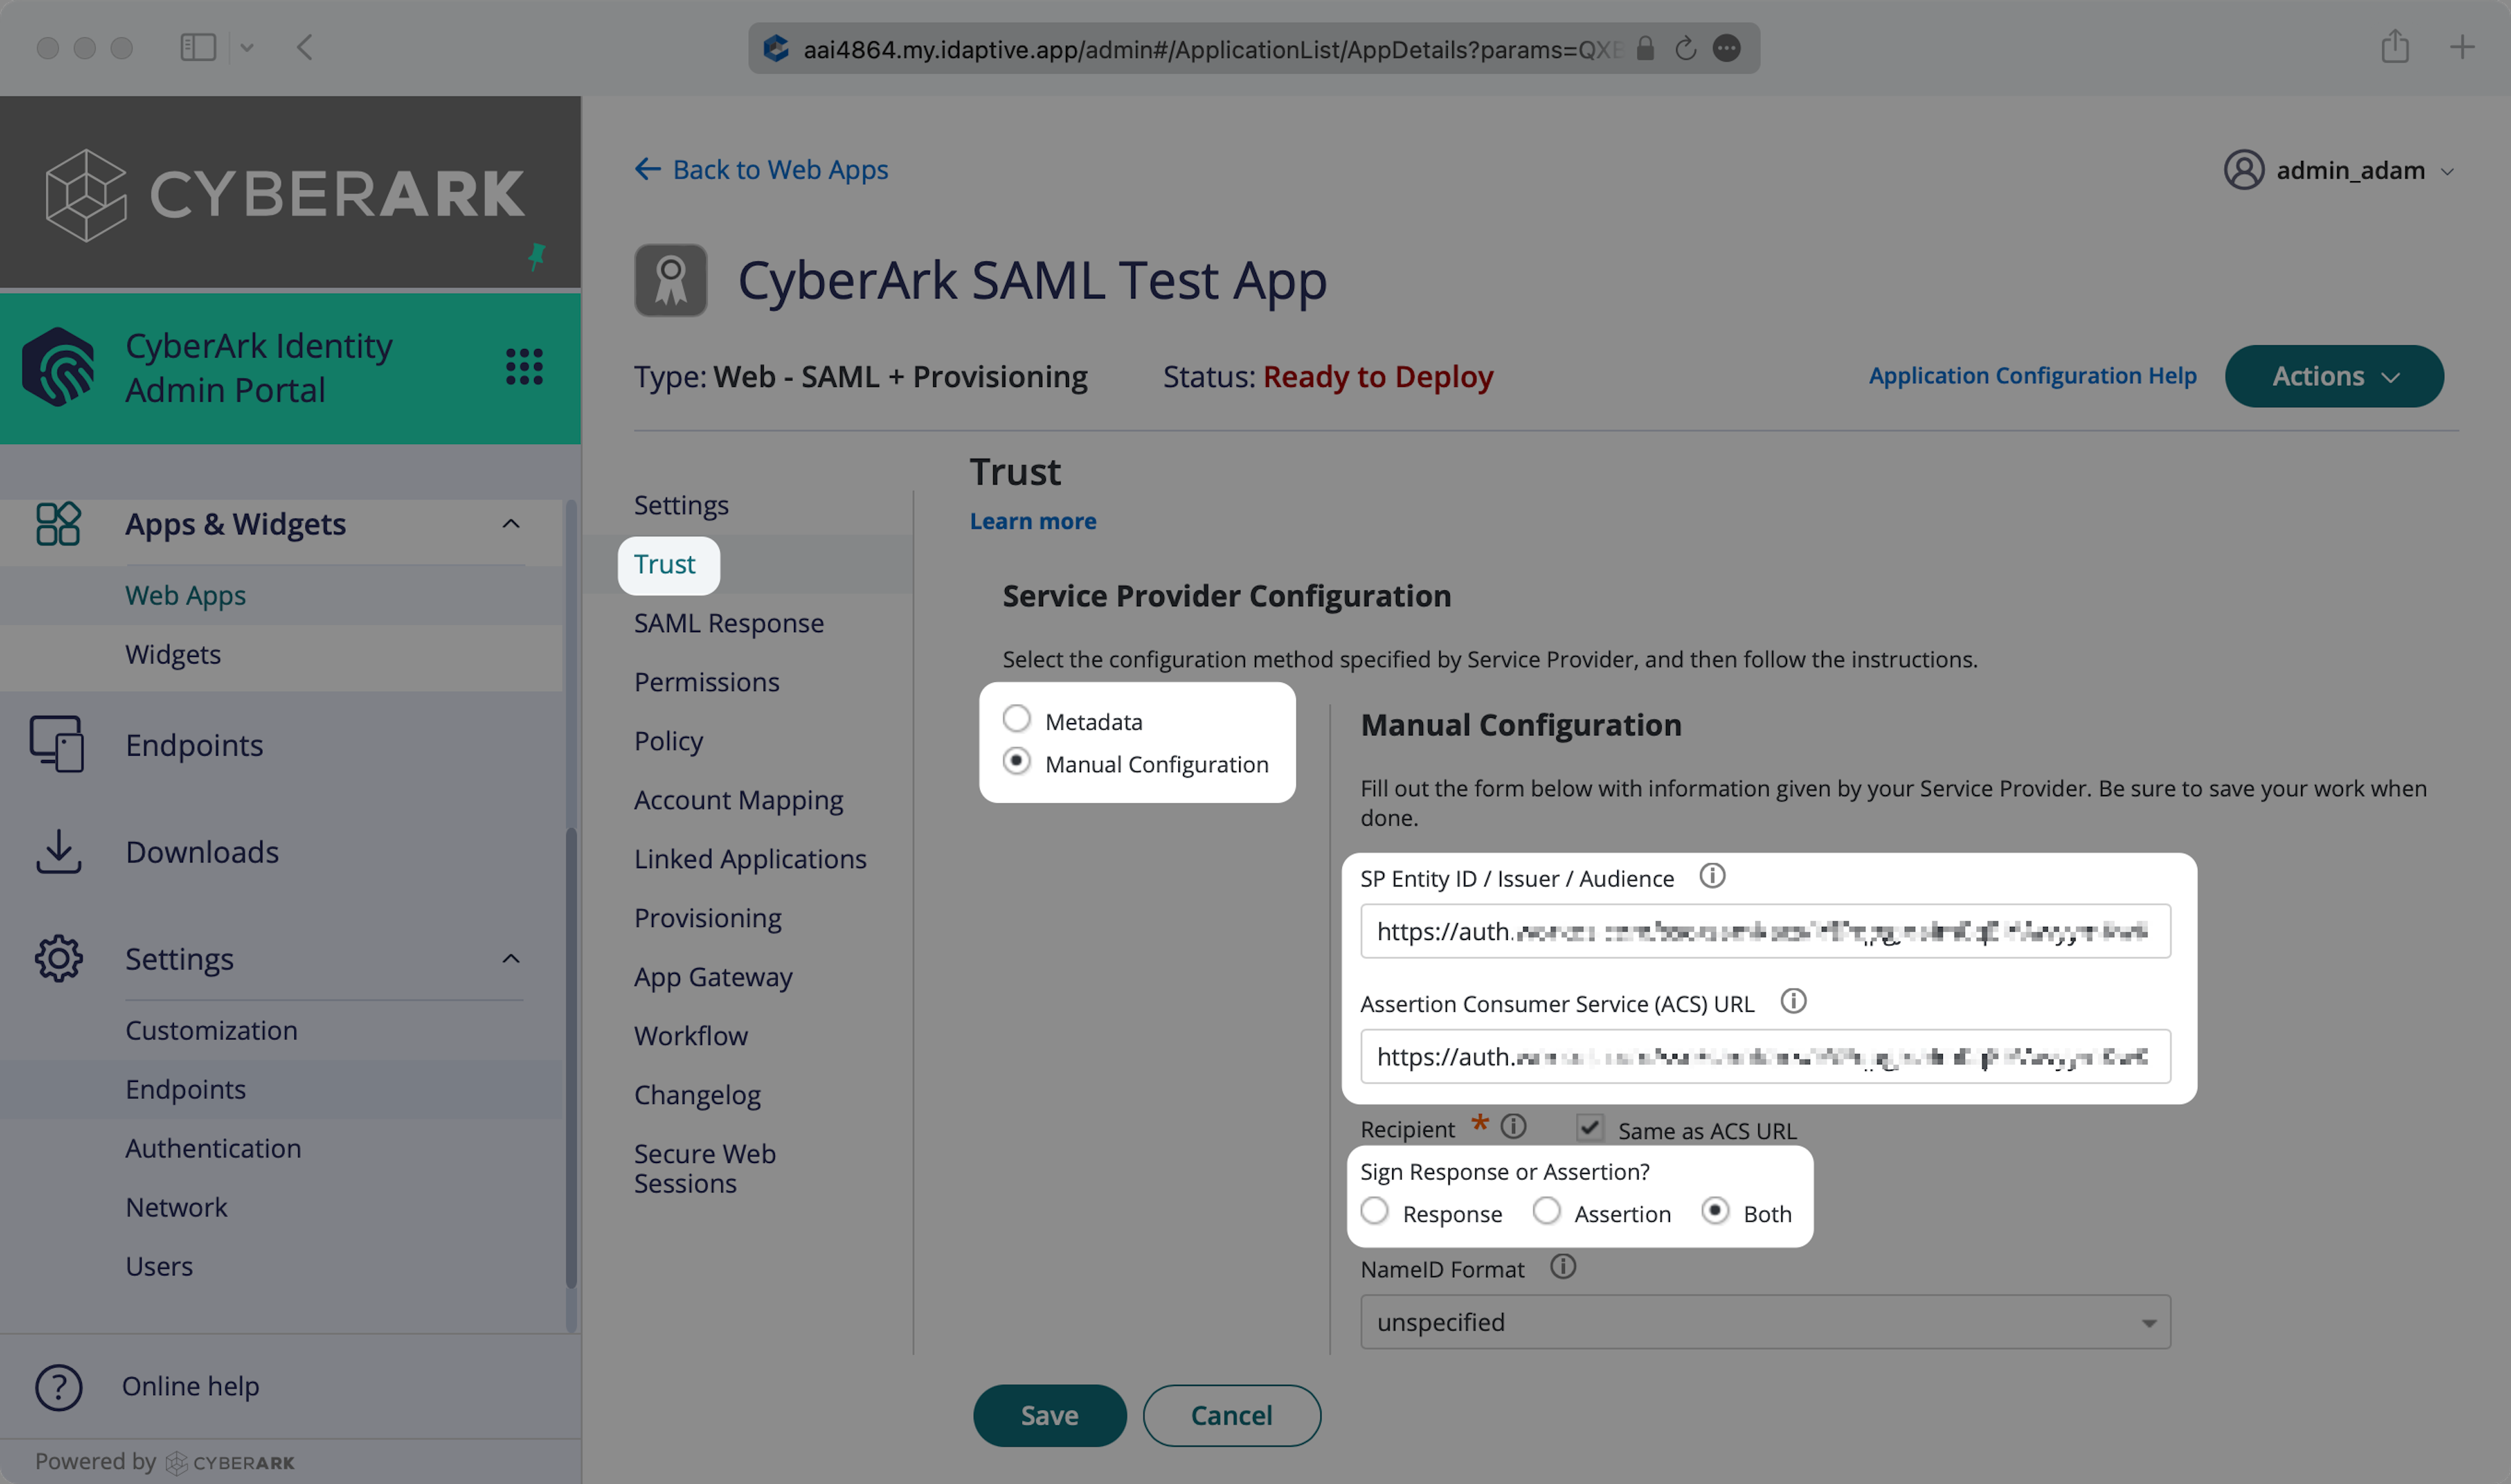Click the nine-dot app switcher grid icon
Image resolution: width=2511 pixels, height=1484 pixels.
(524, 367)
